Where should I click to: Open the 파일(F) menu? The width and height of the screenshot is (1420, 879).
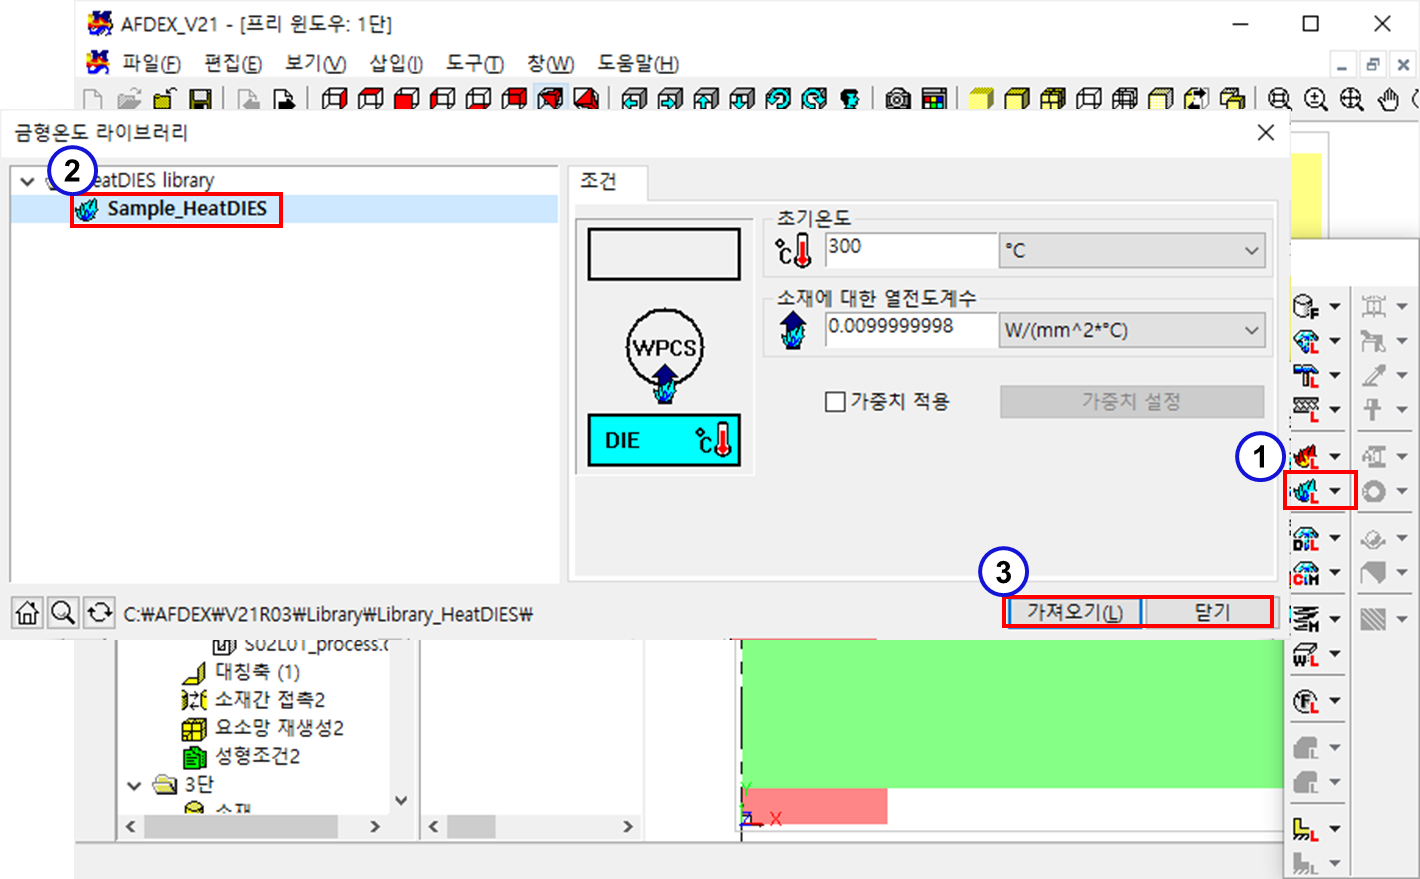150,64
